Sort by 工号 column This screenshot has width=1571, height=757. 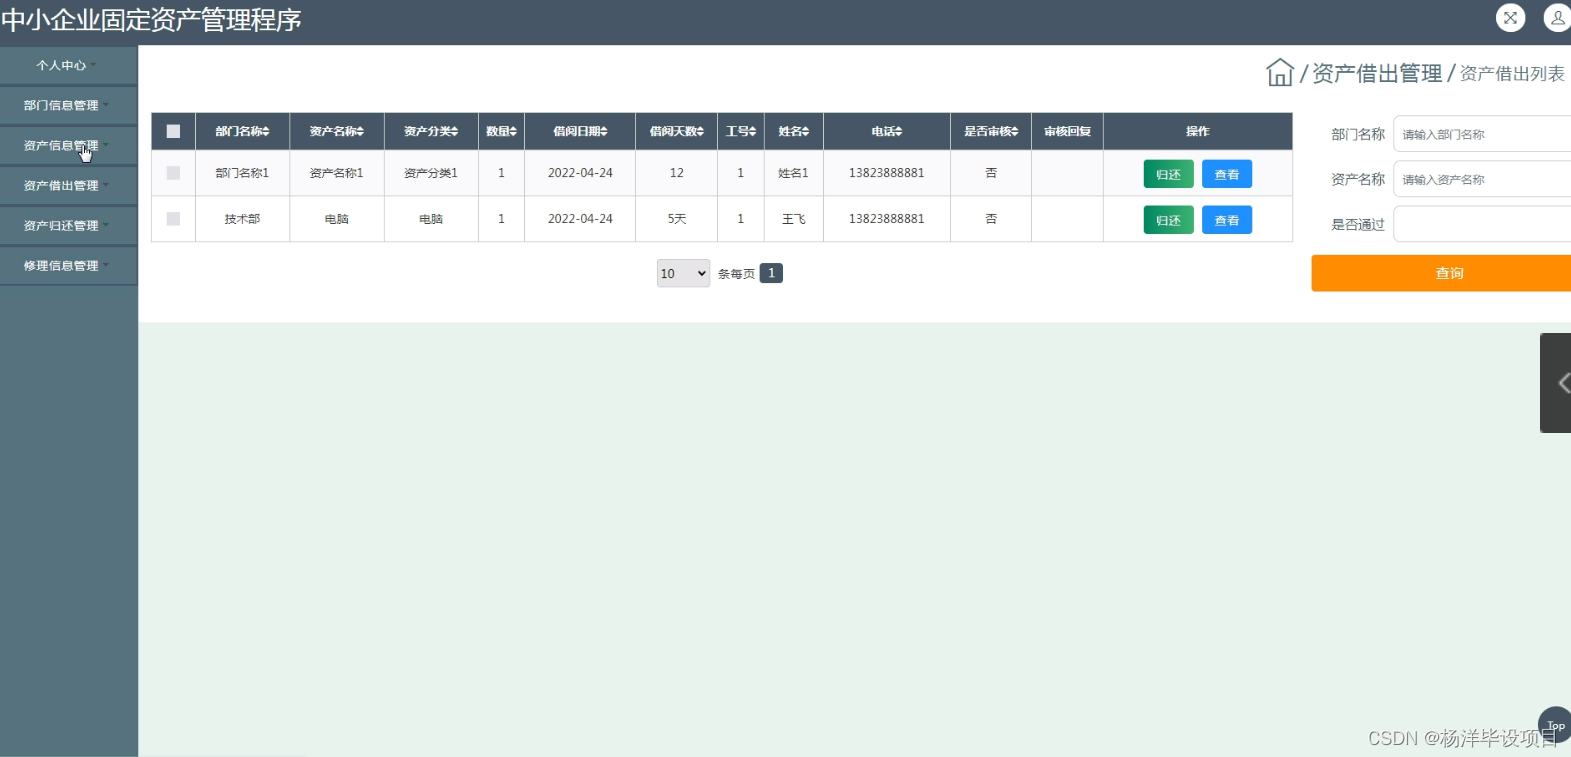coord(741,131)
